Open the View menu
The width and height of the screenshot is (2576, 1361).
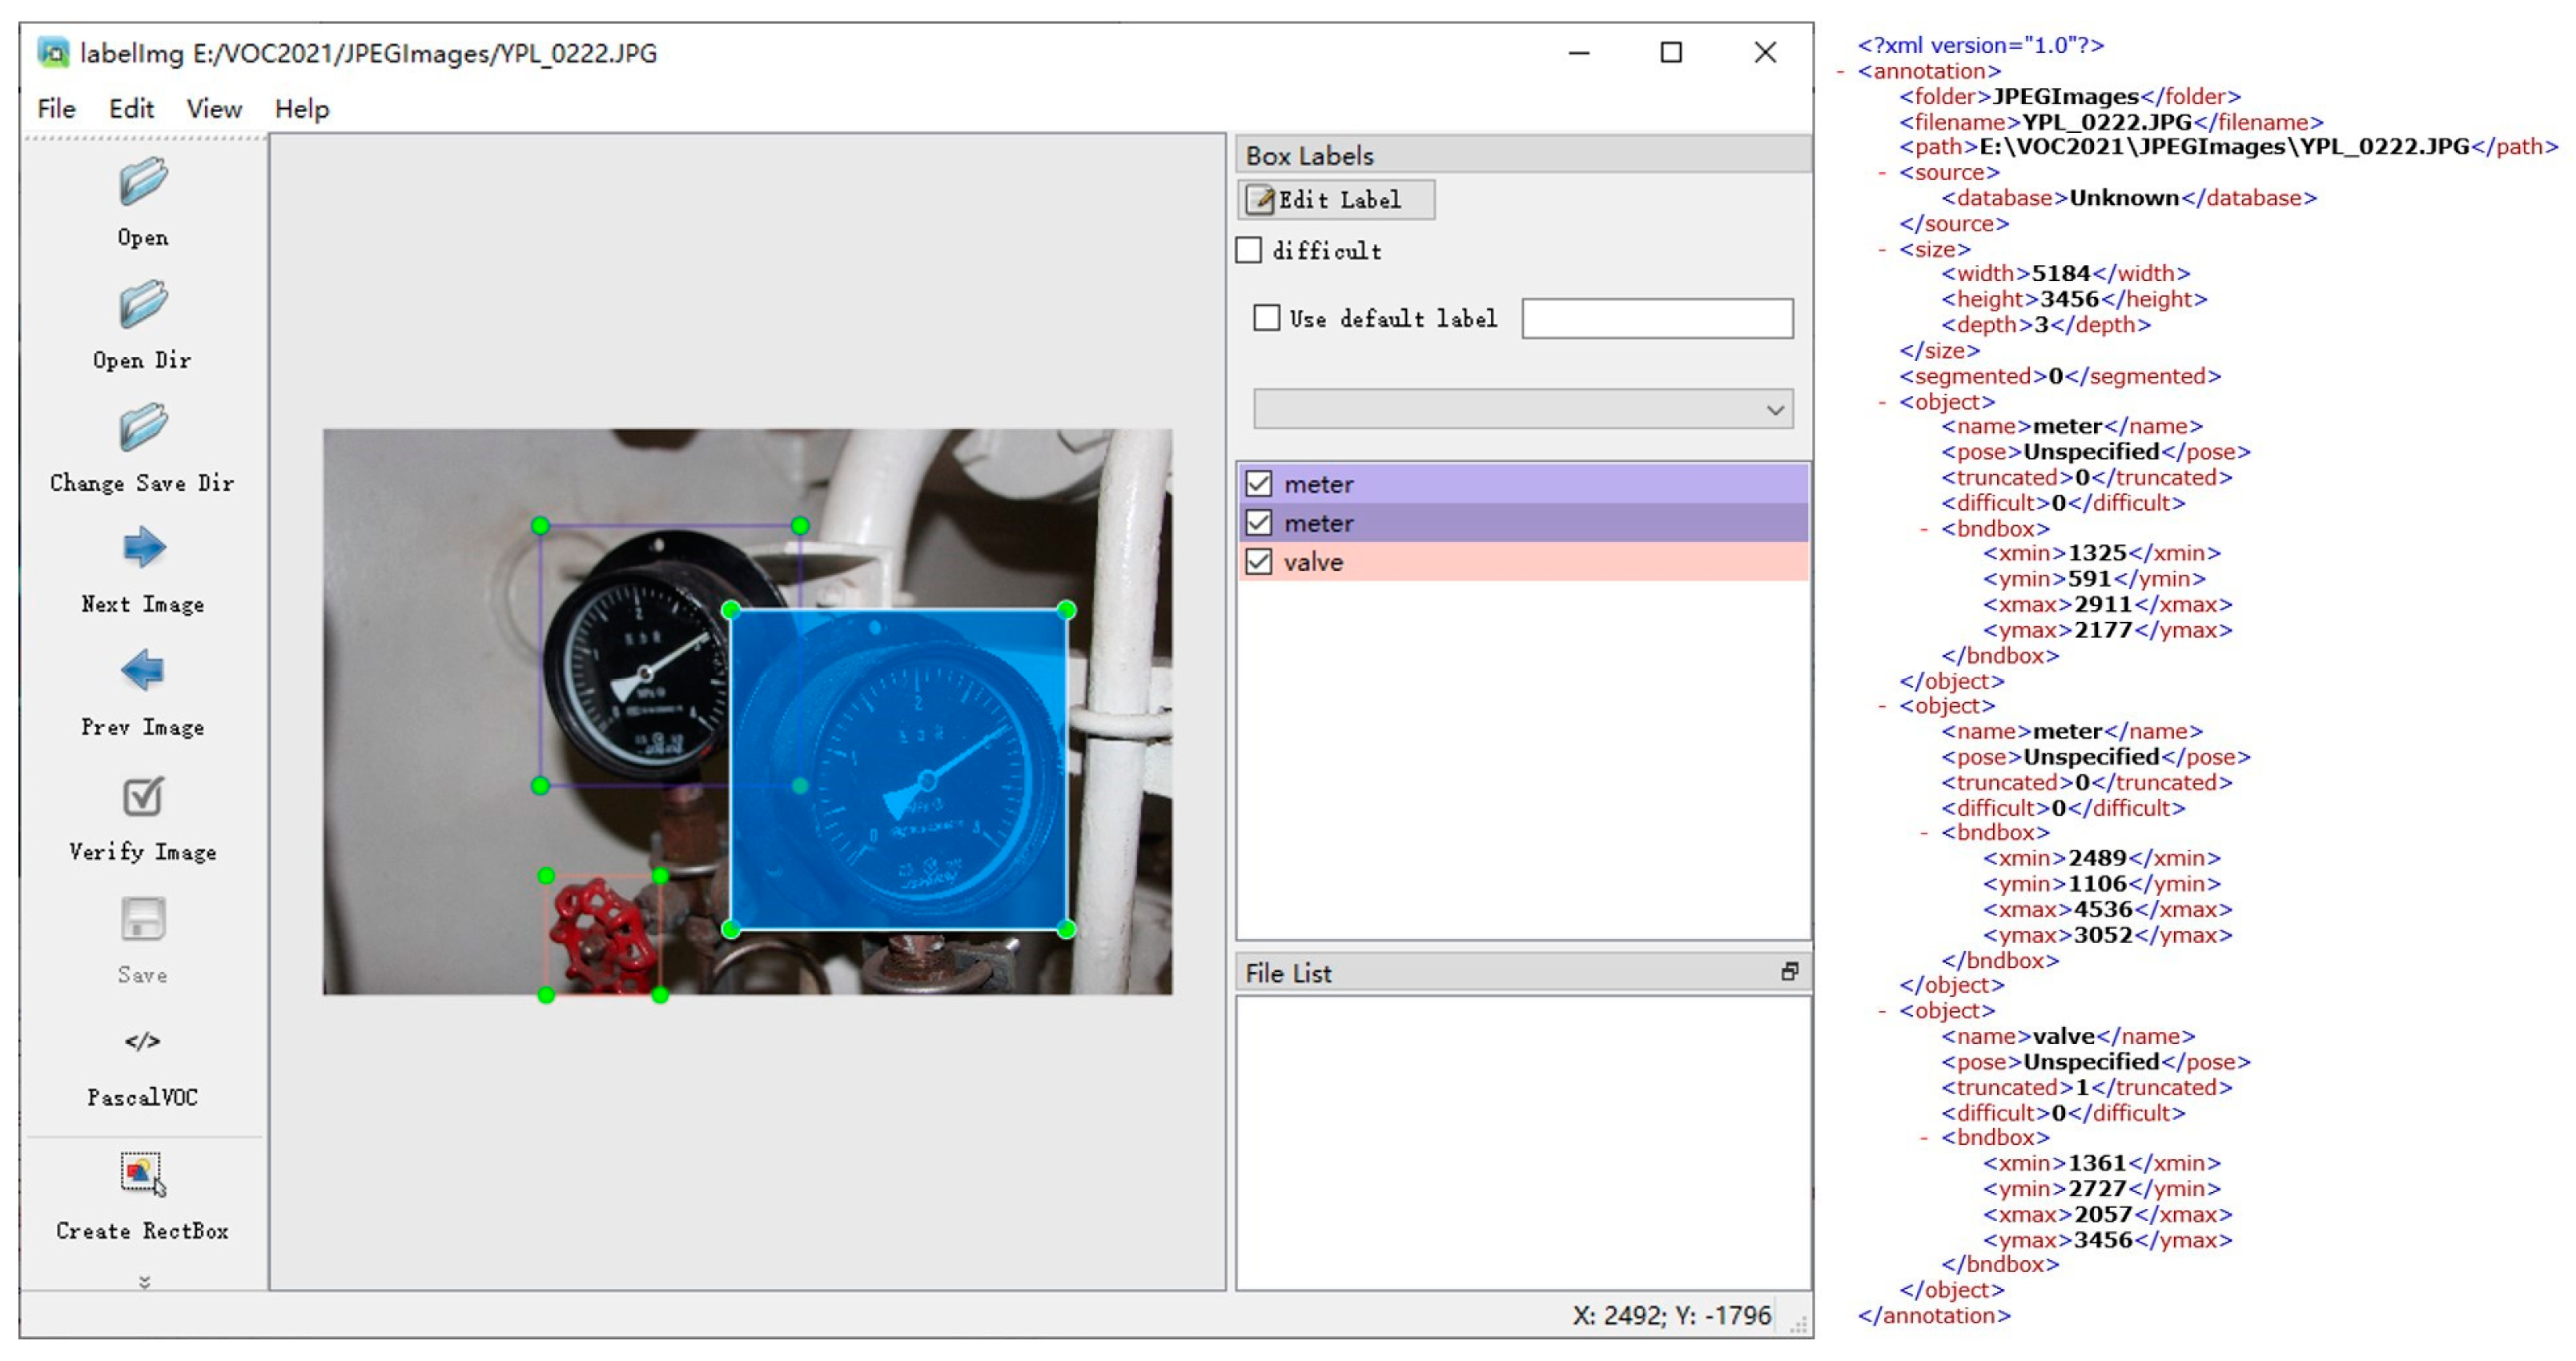[214, 108]
